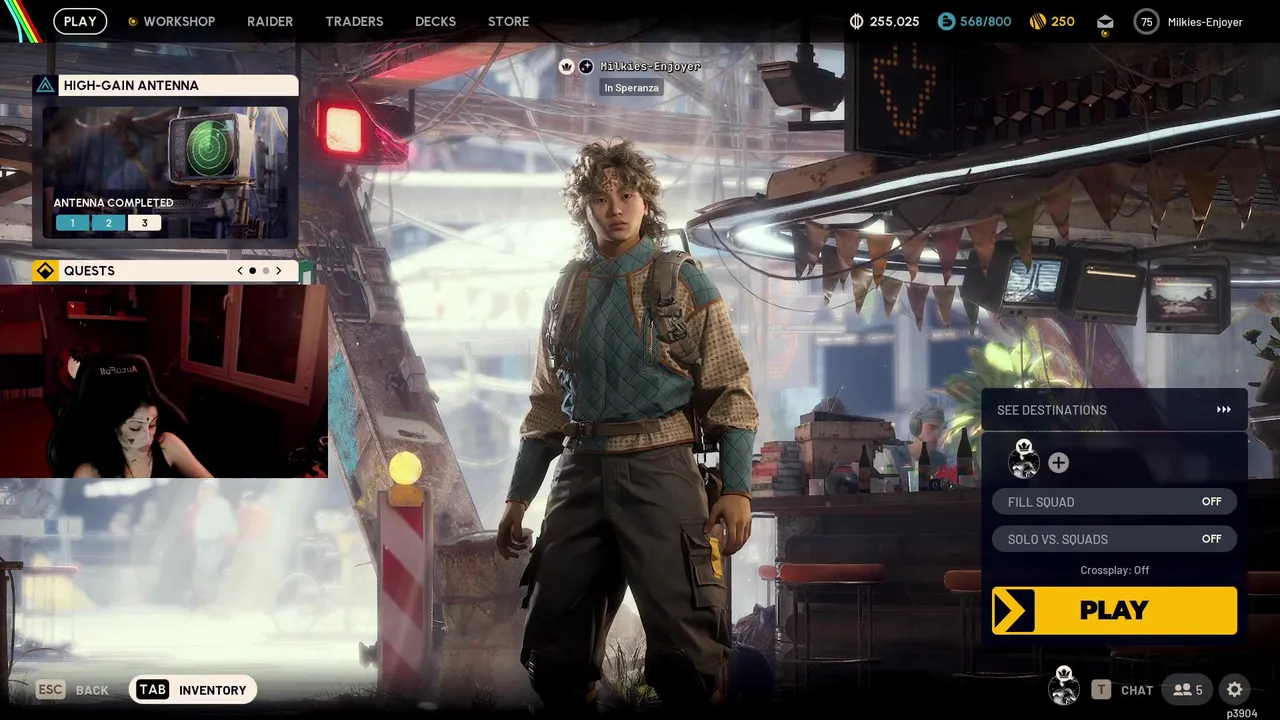Click the ANTENNA COMPLETED label

pyautogui.click(x=113, y=202)
